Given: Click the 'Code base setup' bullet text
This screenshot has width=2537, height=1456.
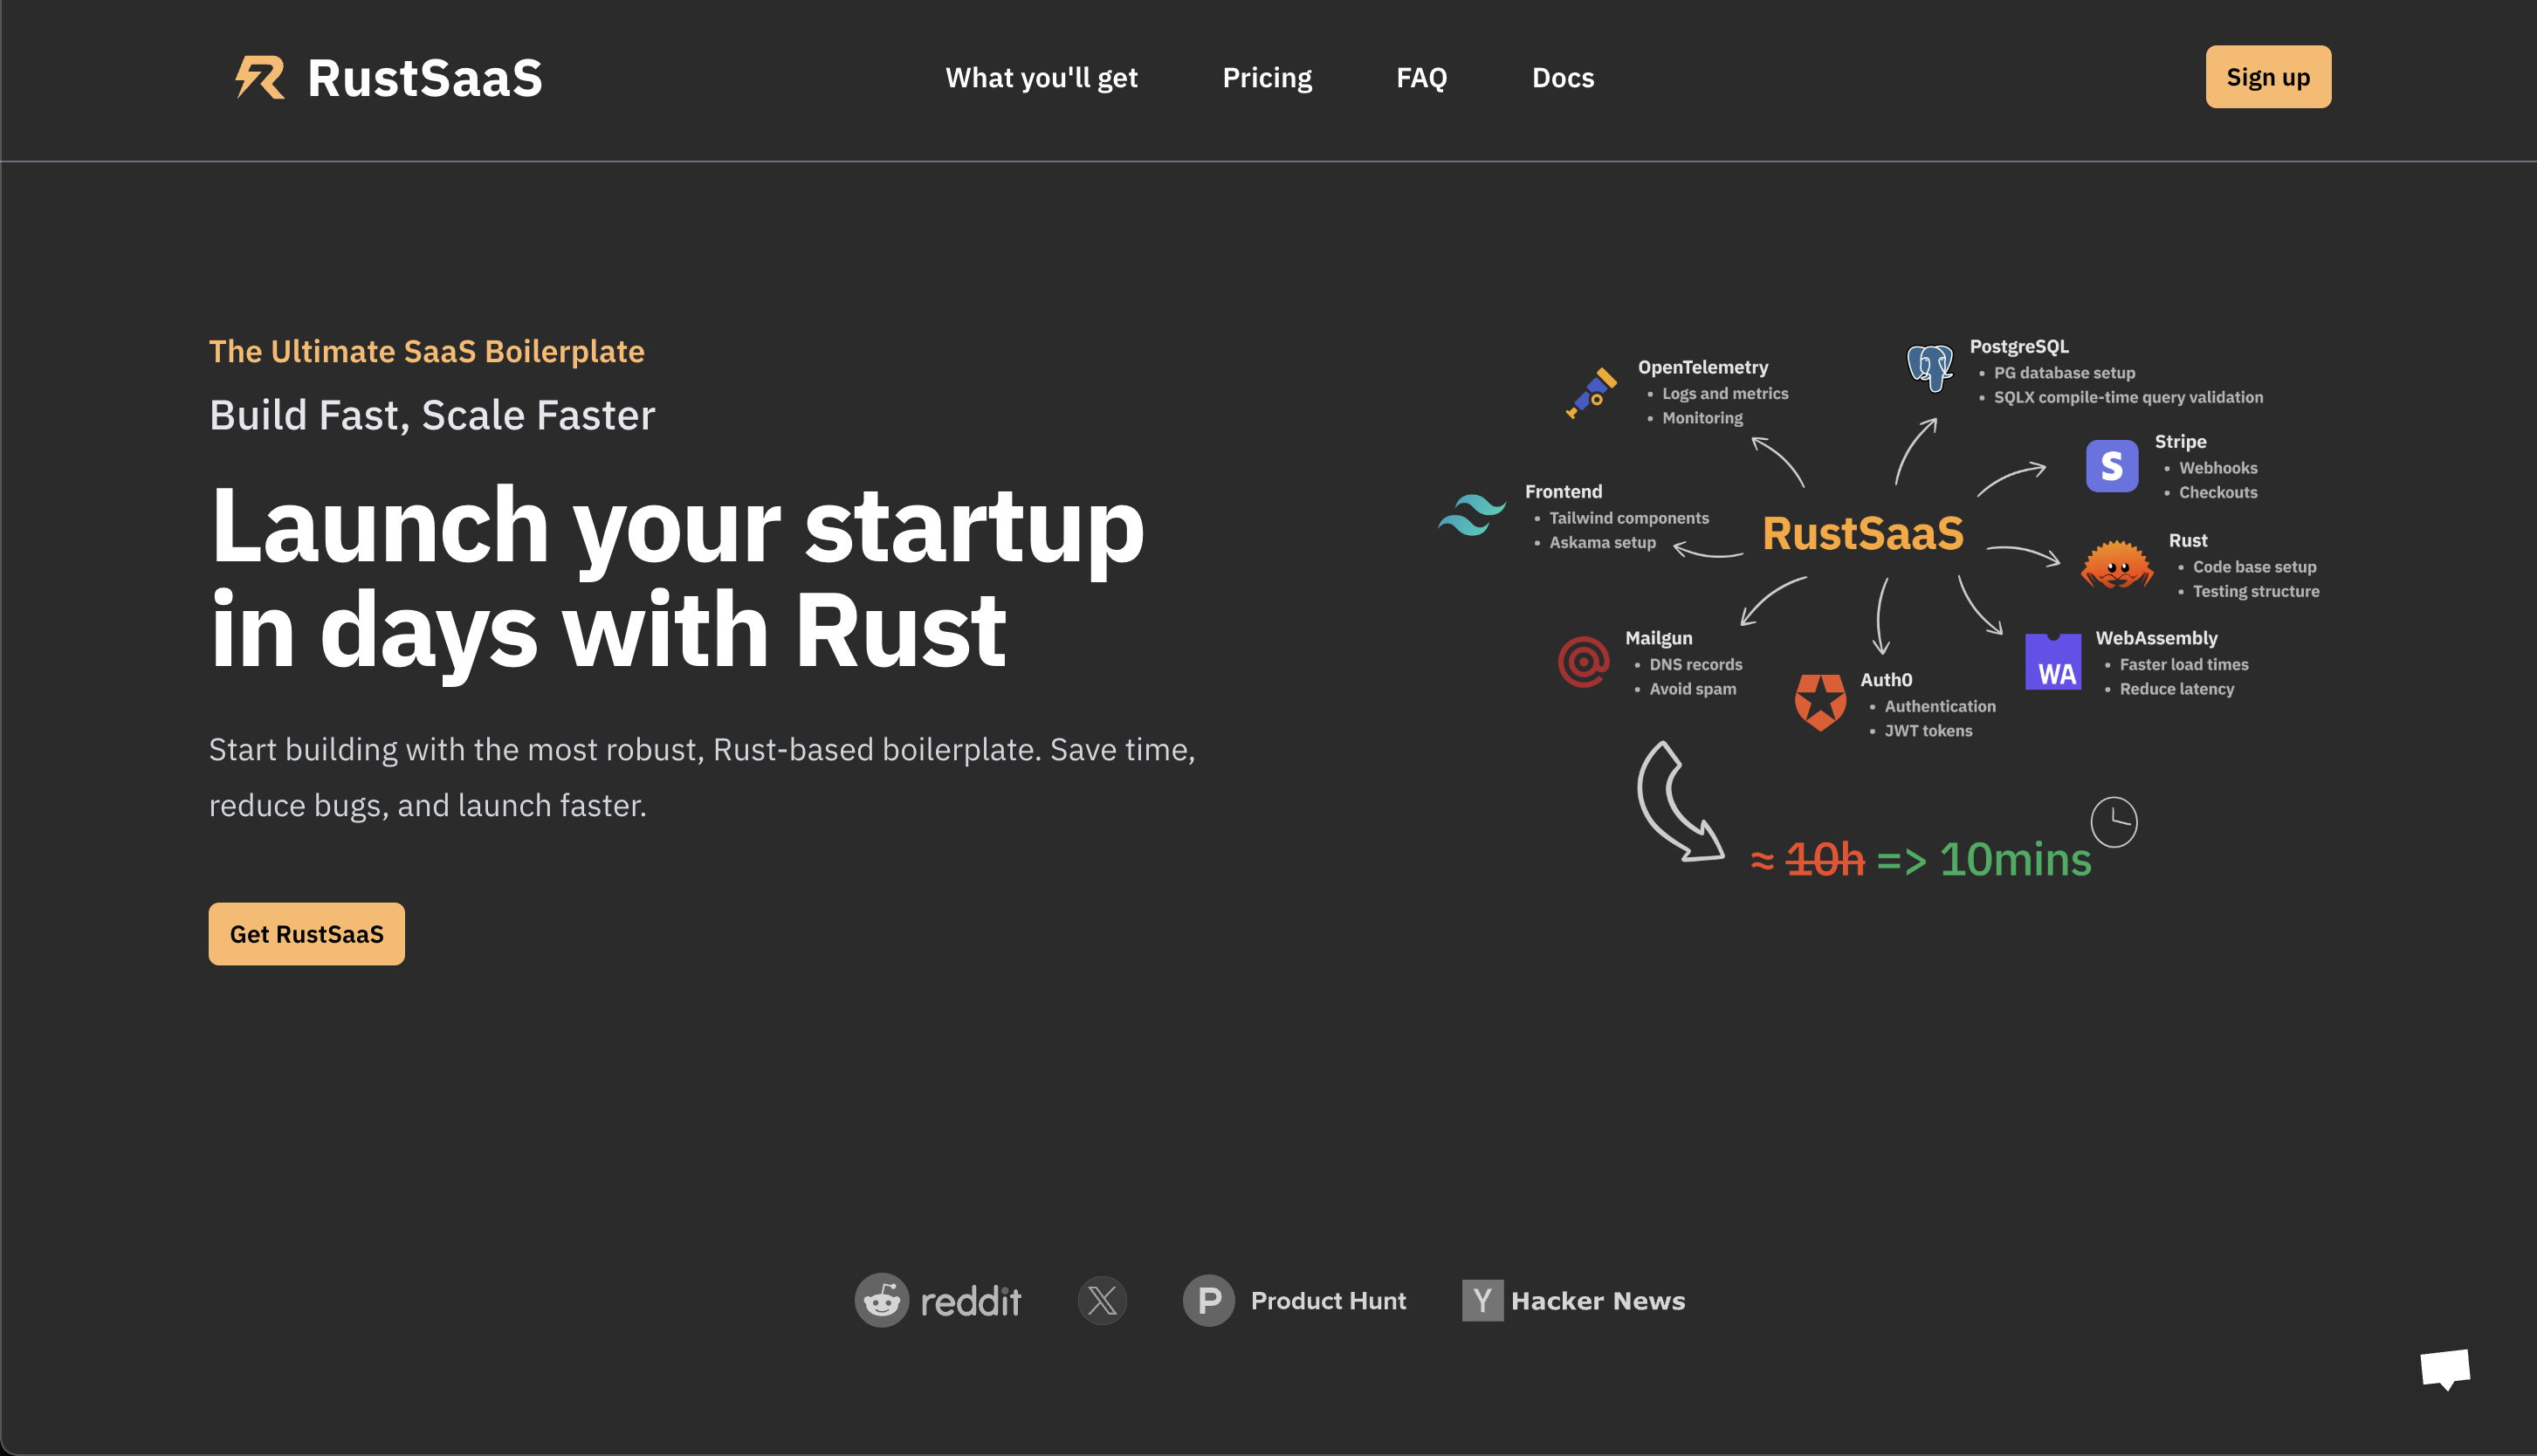Looking at the screenshot, I should coord(2254,567).
